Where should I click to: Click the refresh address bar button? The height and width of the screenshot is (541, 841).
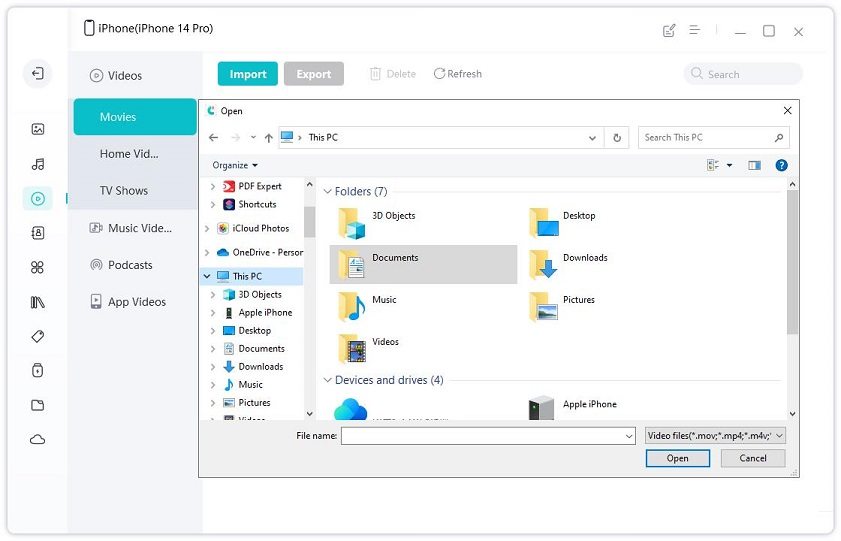617,138
